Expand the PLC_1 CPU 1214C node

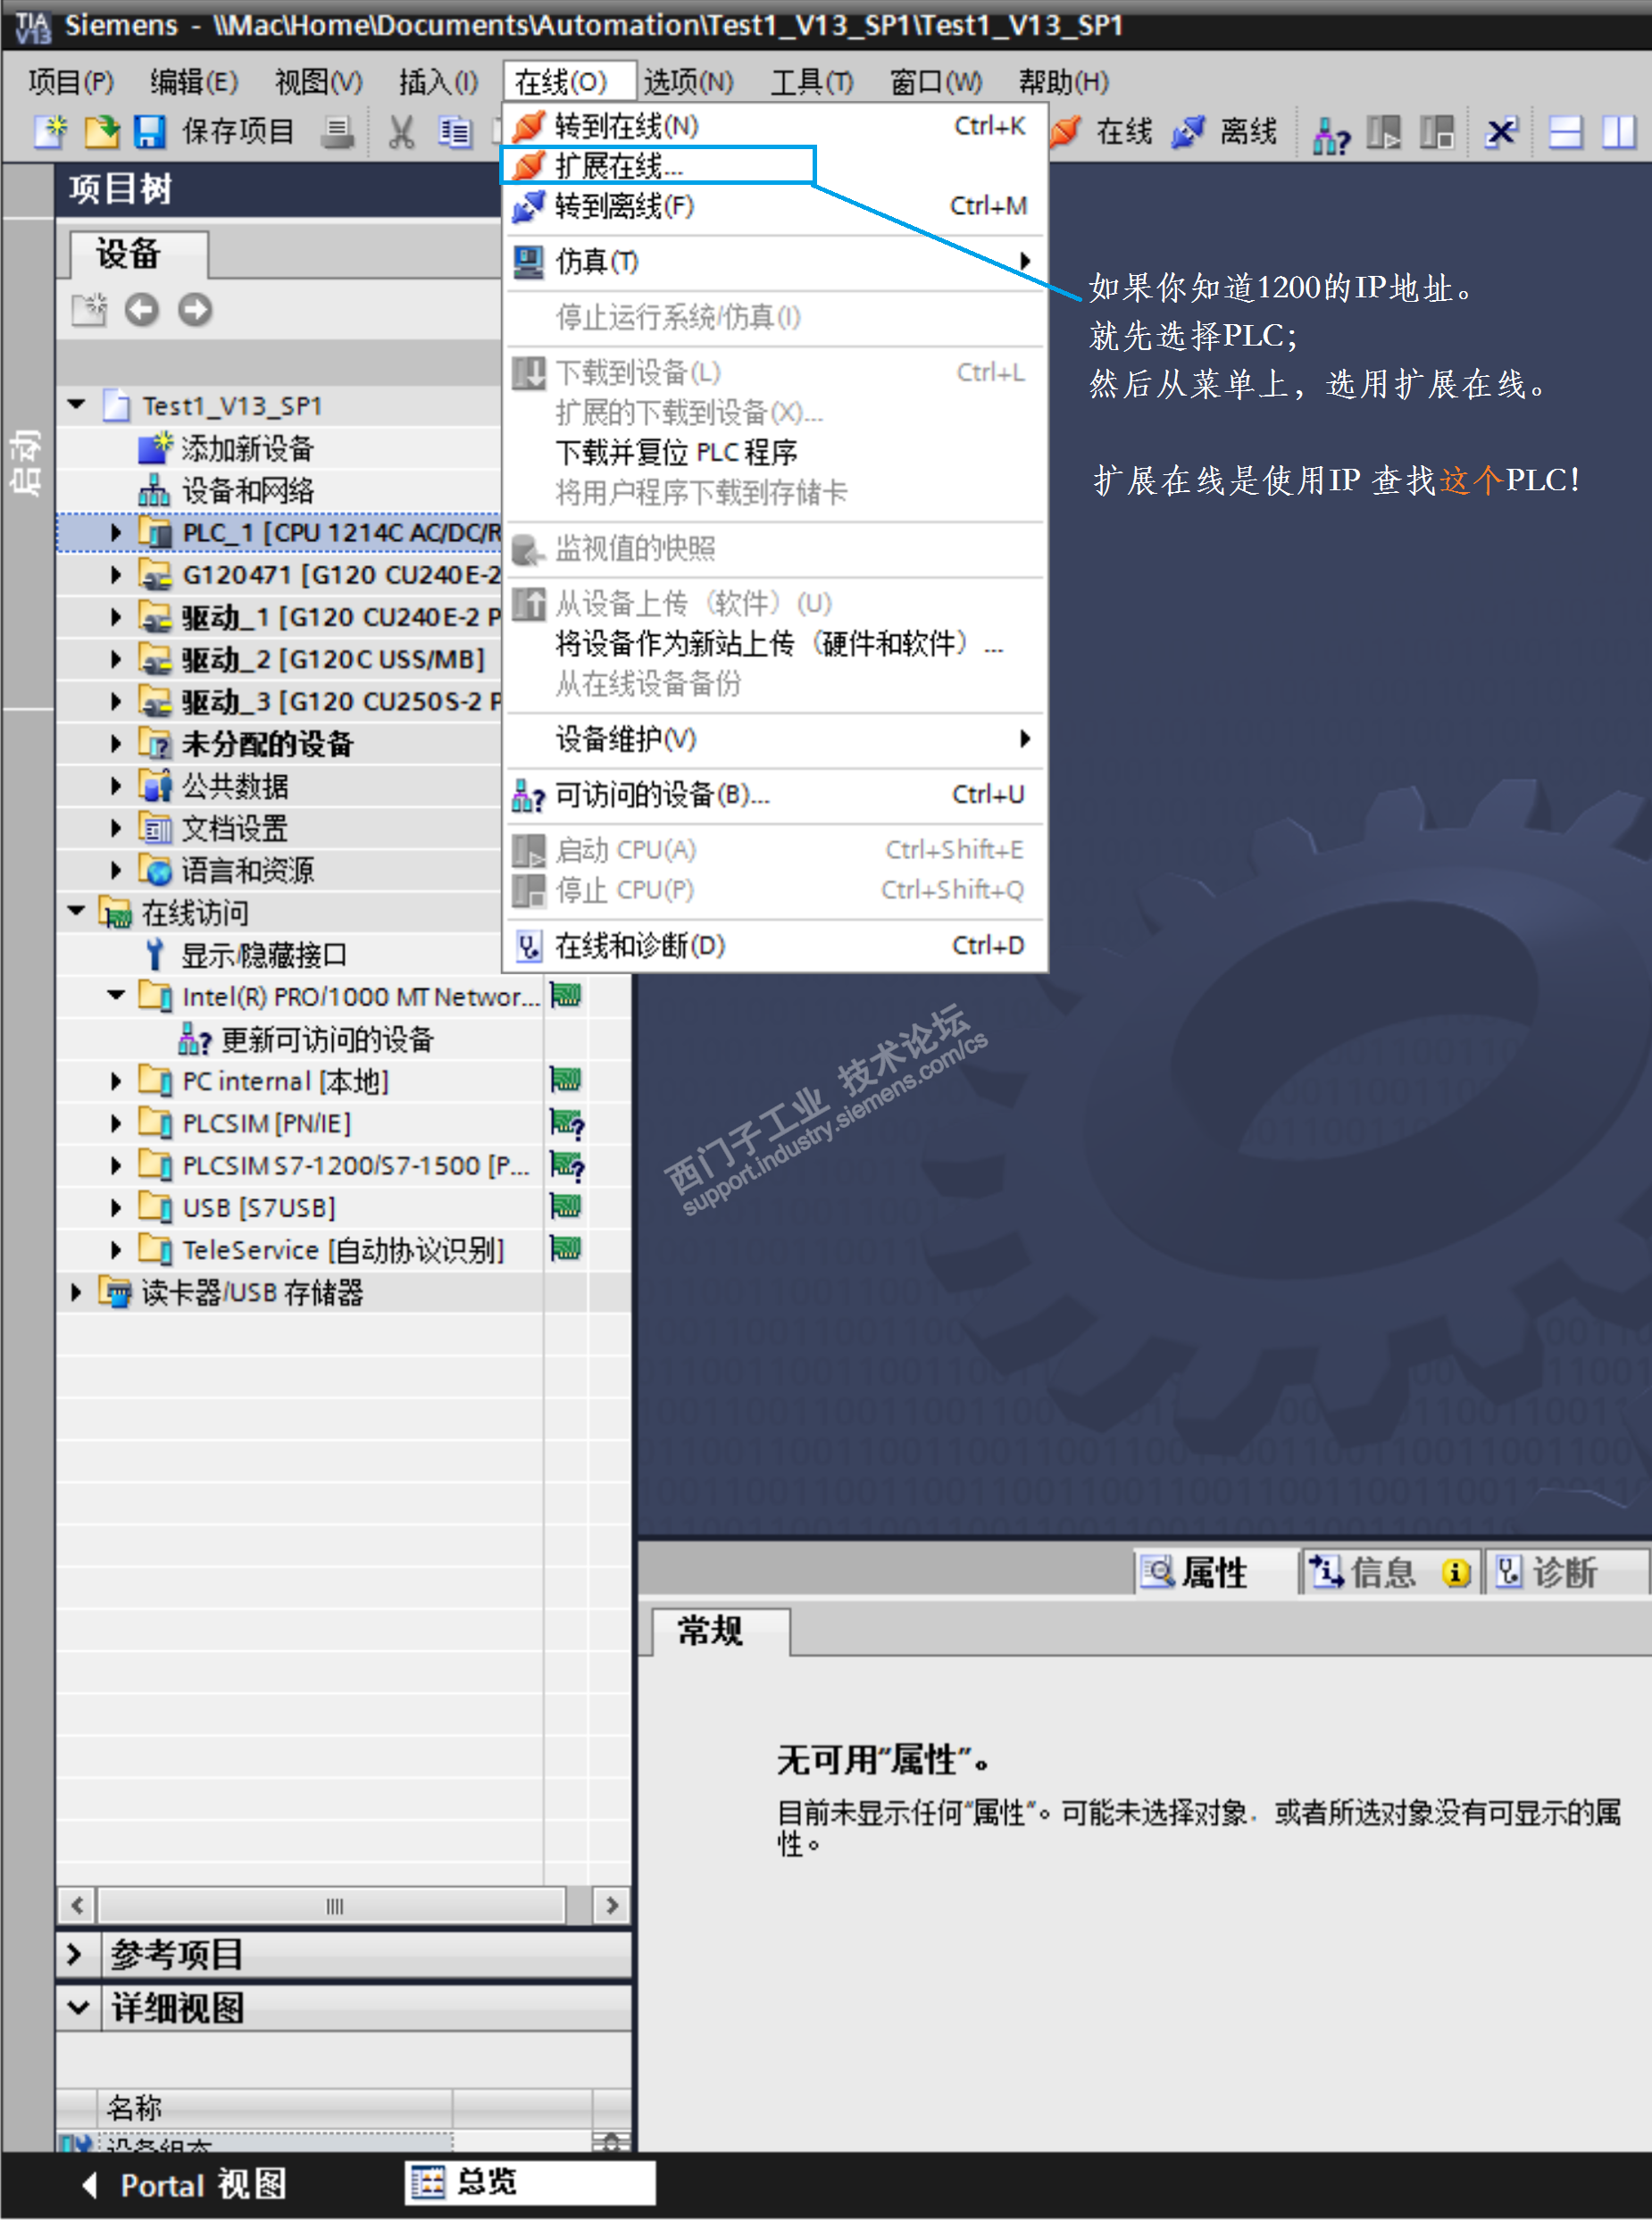coord(116,533)
